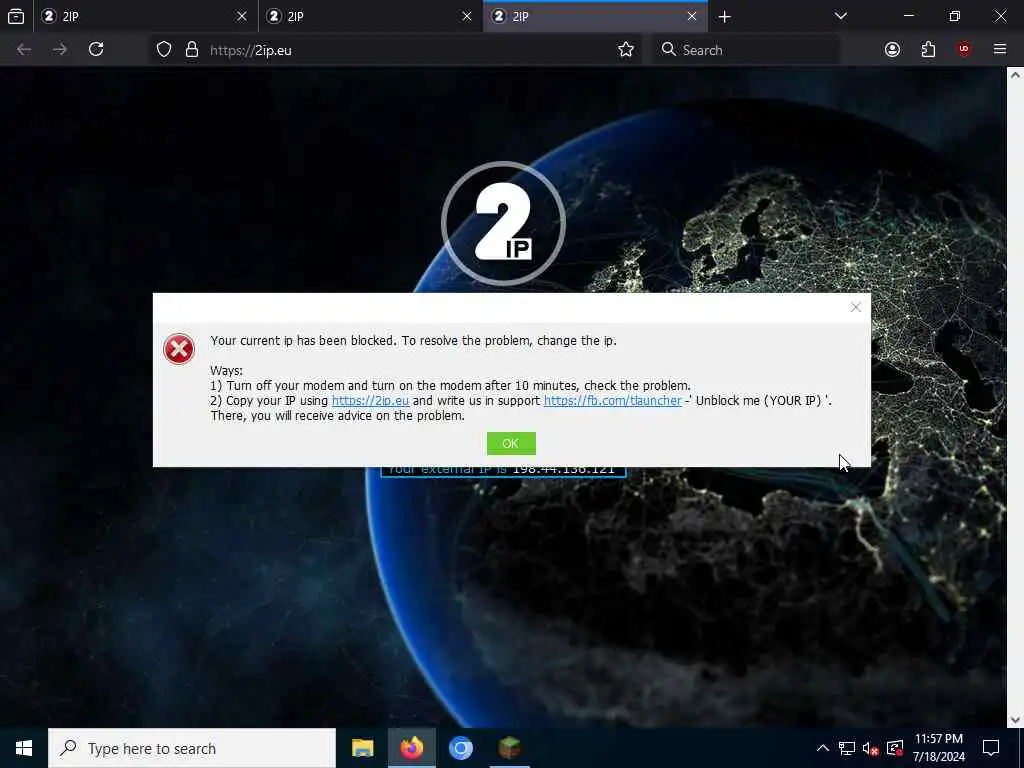Click the tray icon next to the clock

coord(895,748)
